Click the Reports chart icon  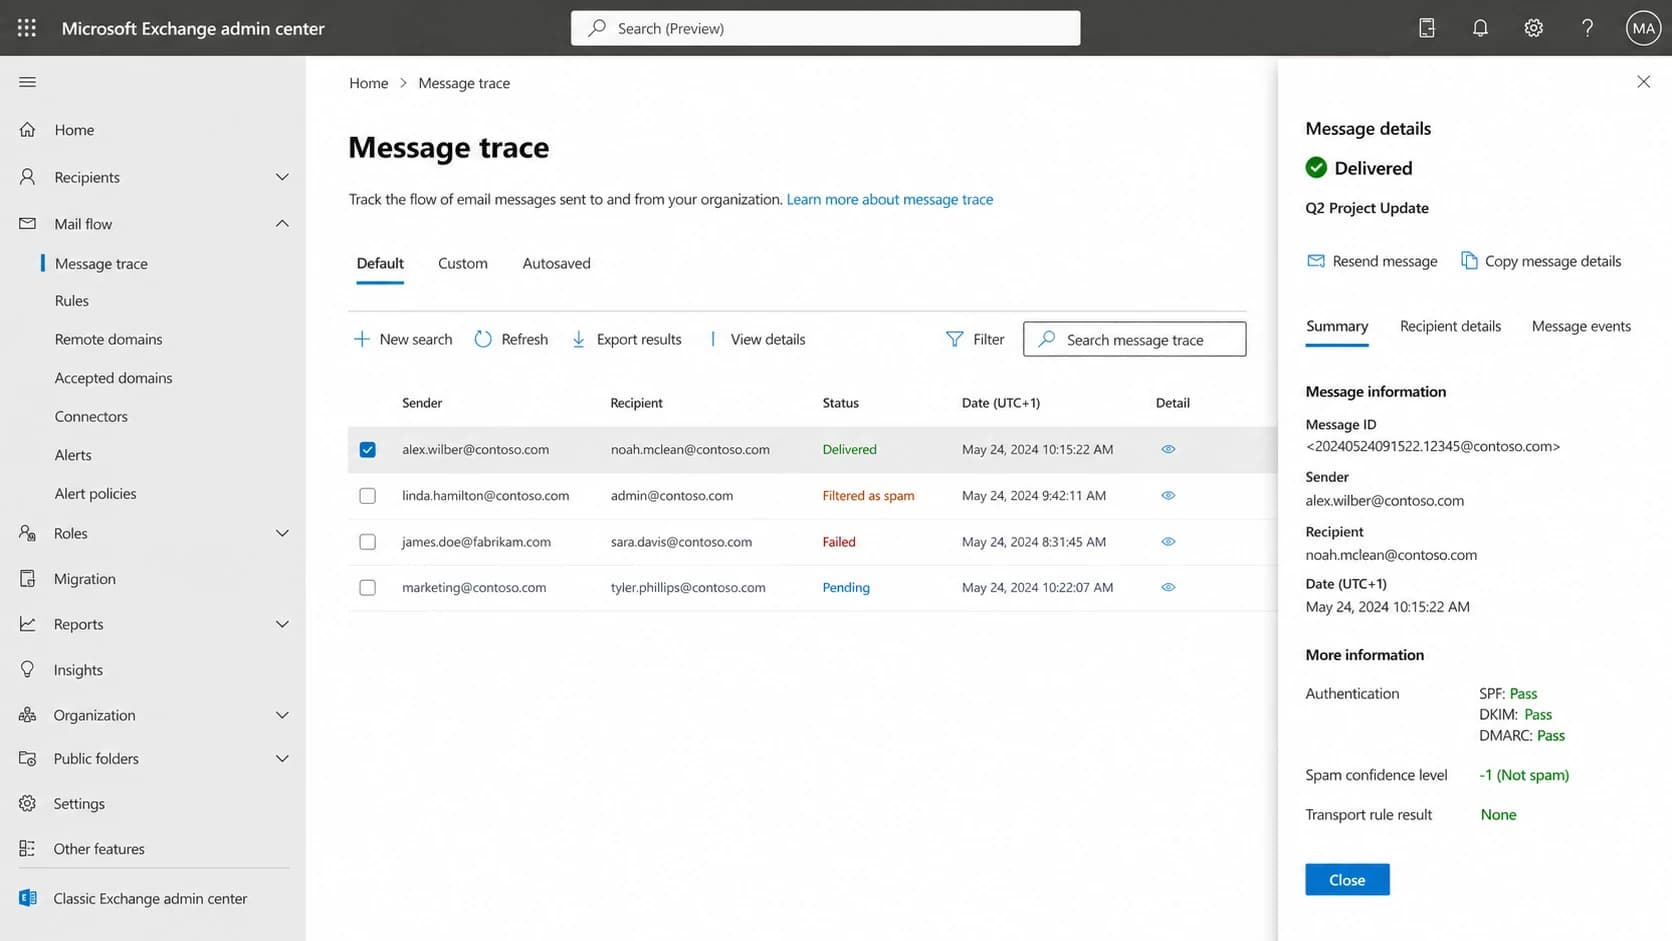click(x=27, y=623)
